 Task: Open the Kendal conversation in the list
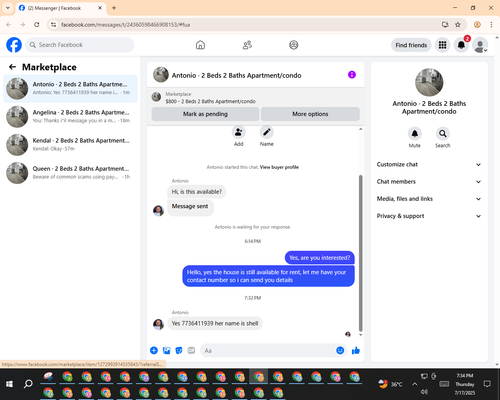(70, 145)
